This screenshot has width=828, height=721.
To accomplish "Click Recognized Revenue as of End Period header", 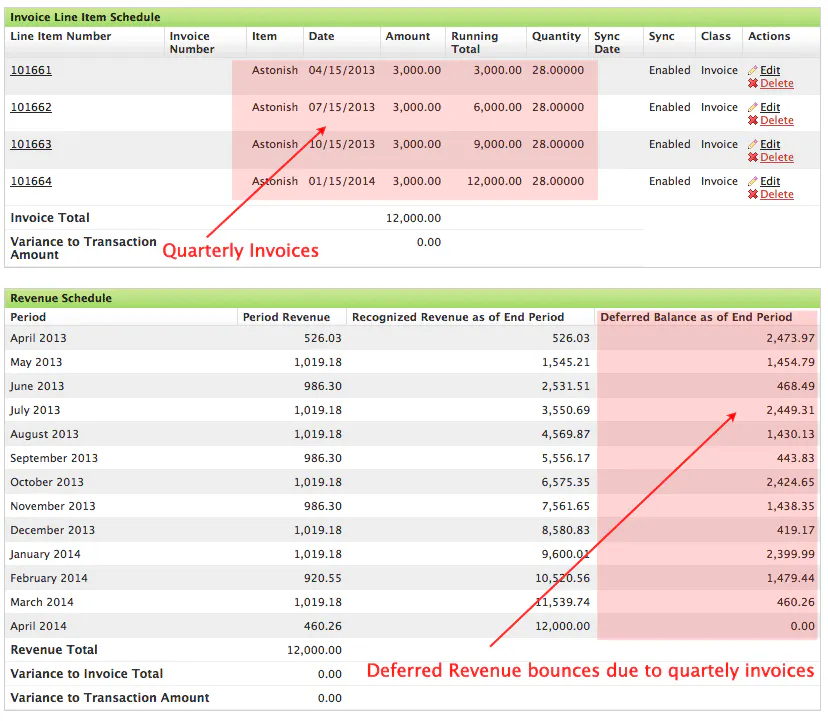I will pyautogui.click(x=458, y=317).
